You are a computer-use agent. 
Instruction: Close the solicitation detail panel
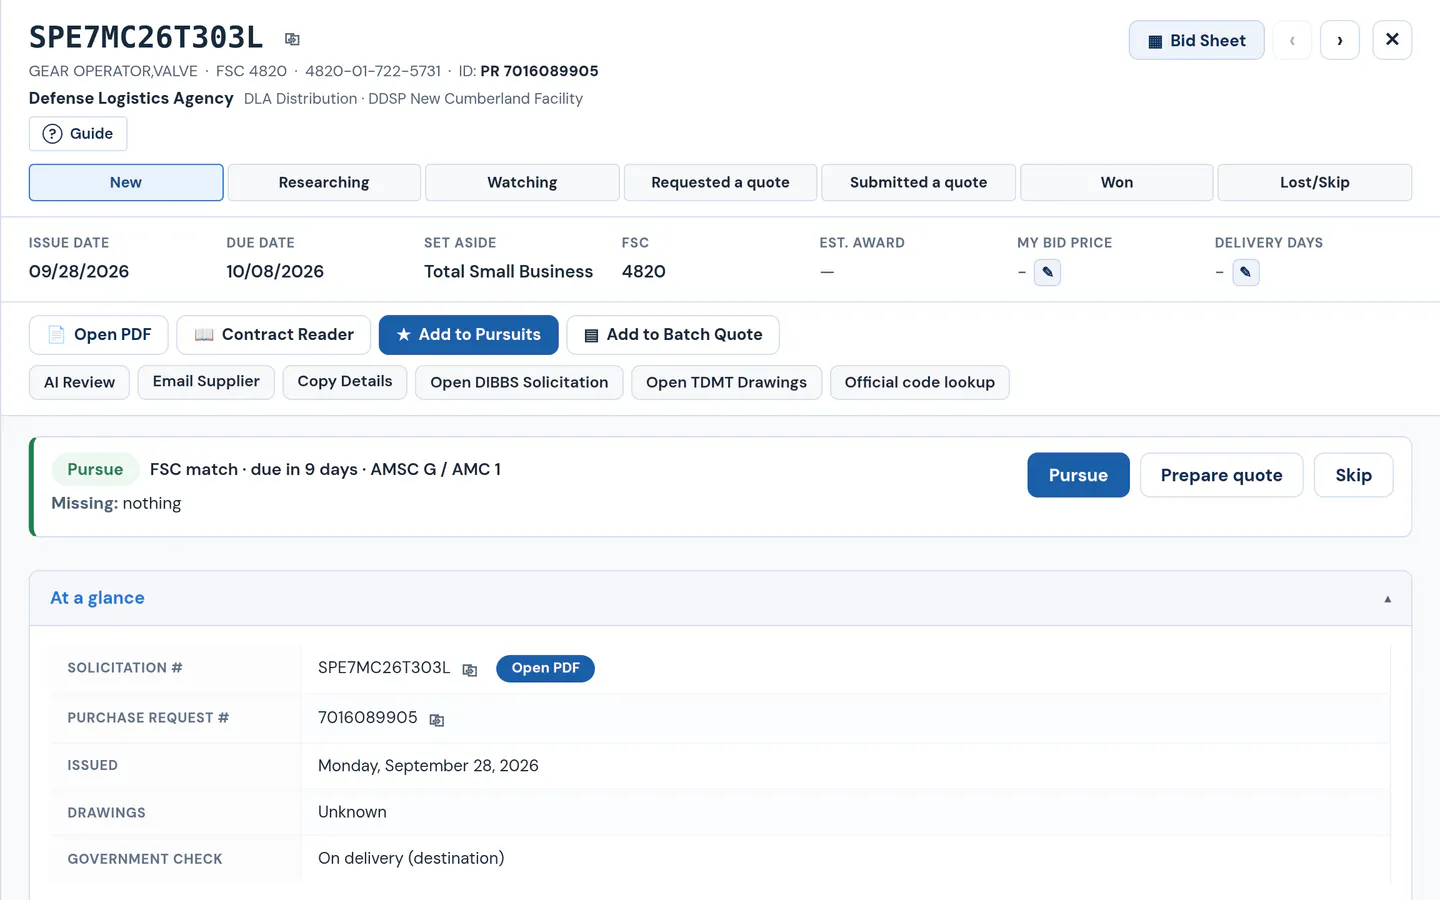[1392, 40]
